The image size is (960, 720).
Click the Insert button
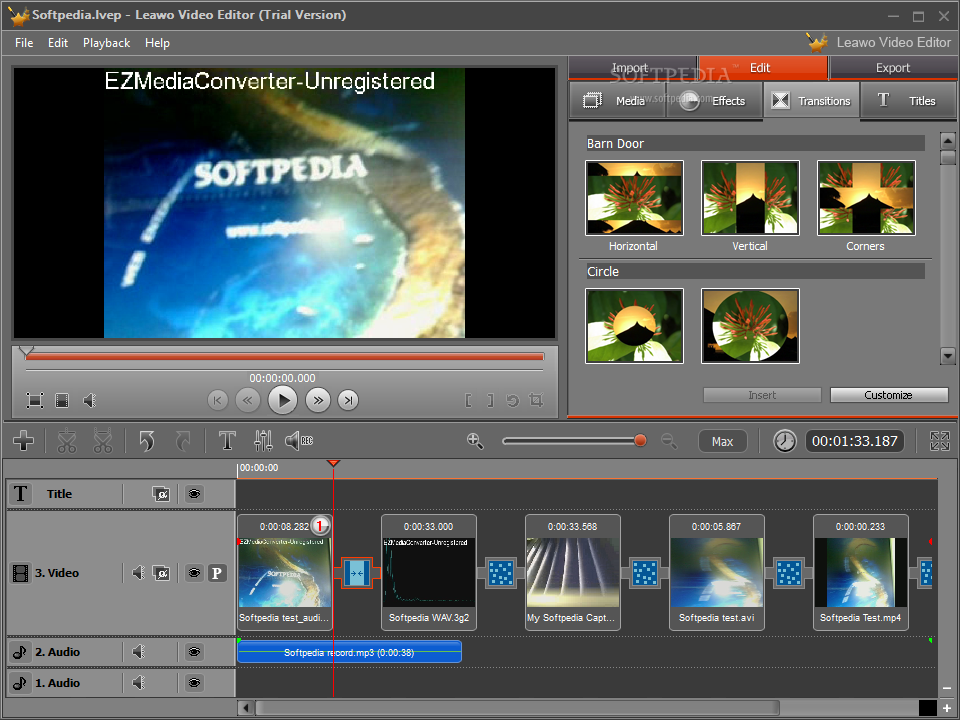762,395
